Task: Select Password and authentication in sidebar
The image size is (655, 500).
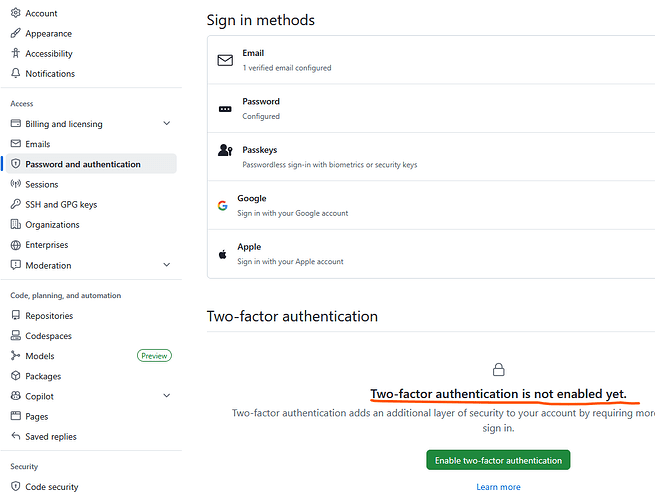Action: [91, 164]
